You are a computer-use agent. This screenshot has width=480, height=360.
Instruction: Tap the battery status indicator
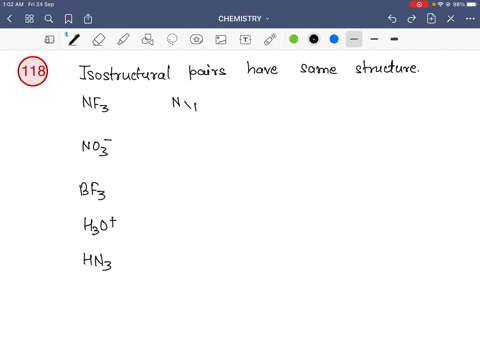pos(472,4)
